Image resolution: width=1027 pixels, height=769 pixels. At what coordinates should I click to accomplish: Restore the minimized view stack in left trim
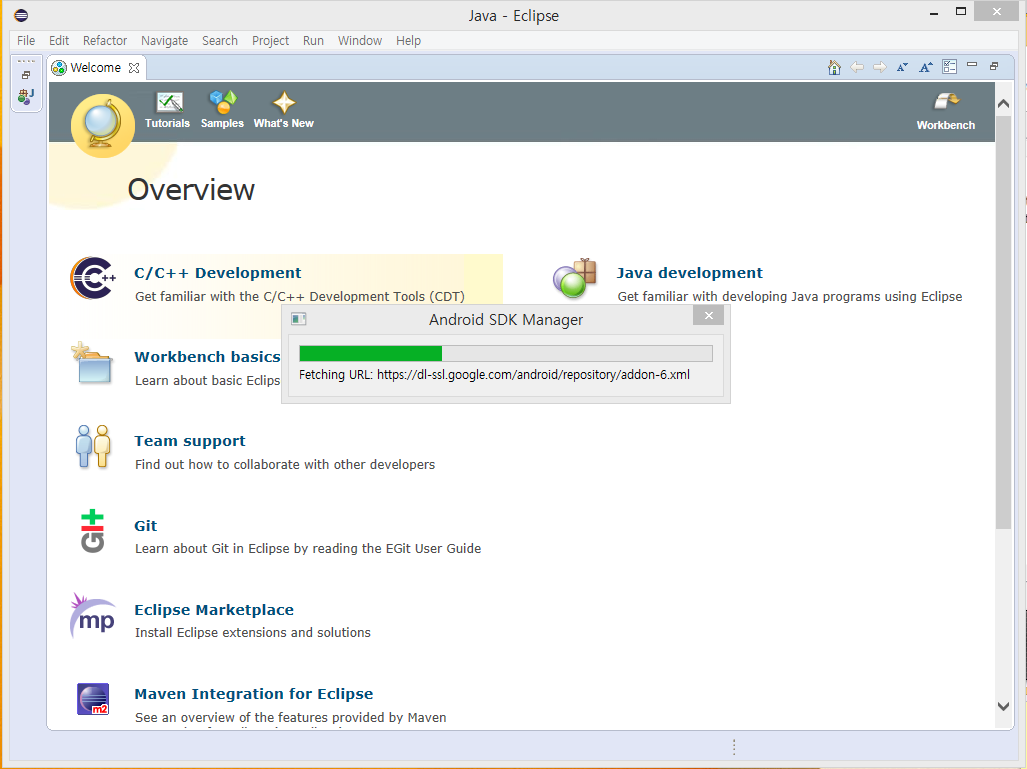[x=26, y=75]
